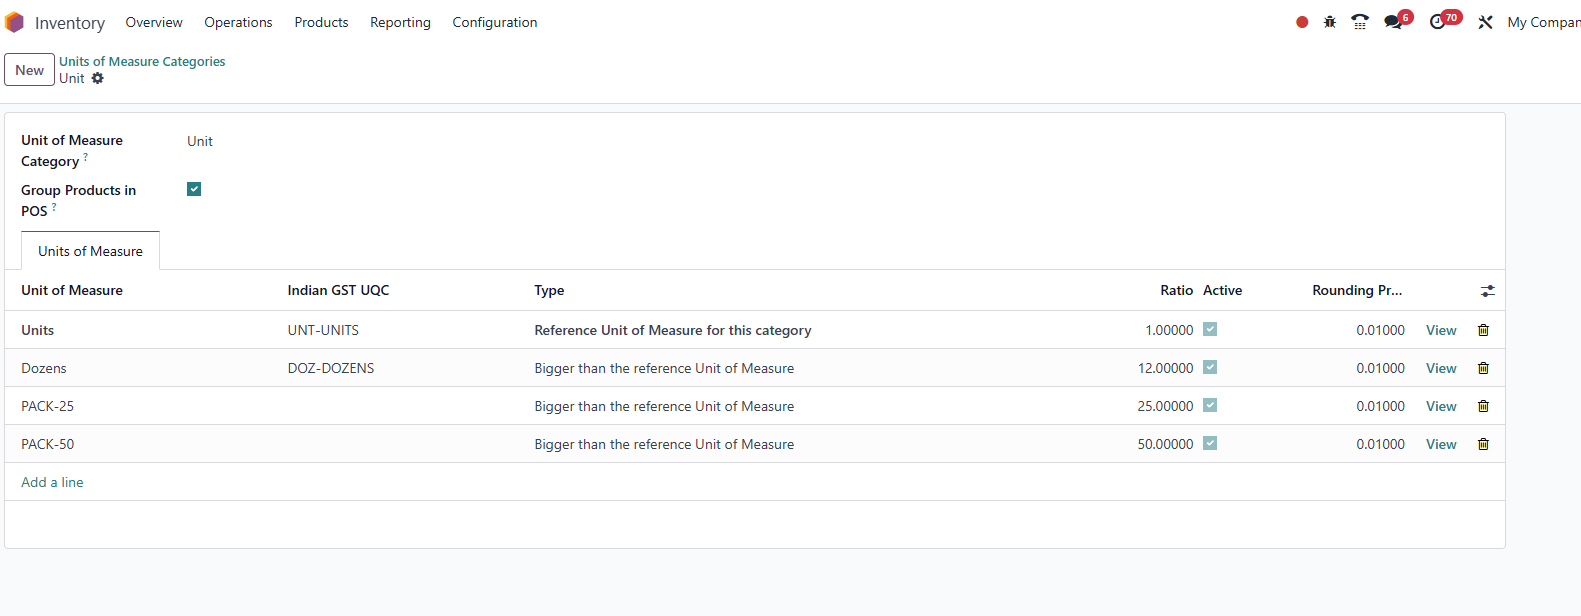The width and height of the screenshot is (1581, 616).
Task: Open the gear actions menu beside Unit
Action: (x=97, y=78)
